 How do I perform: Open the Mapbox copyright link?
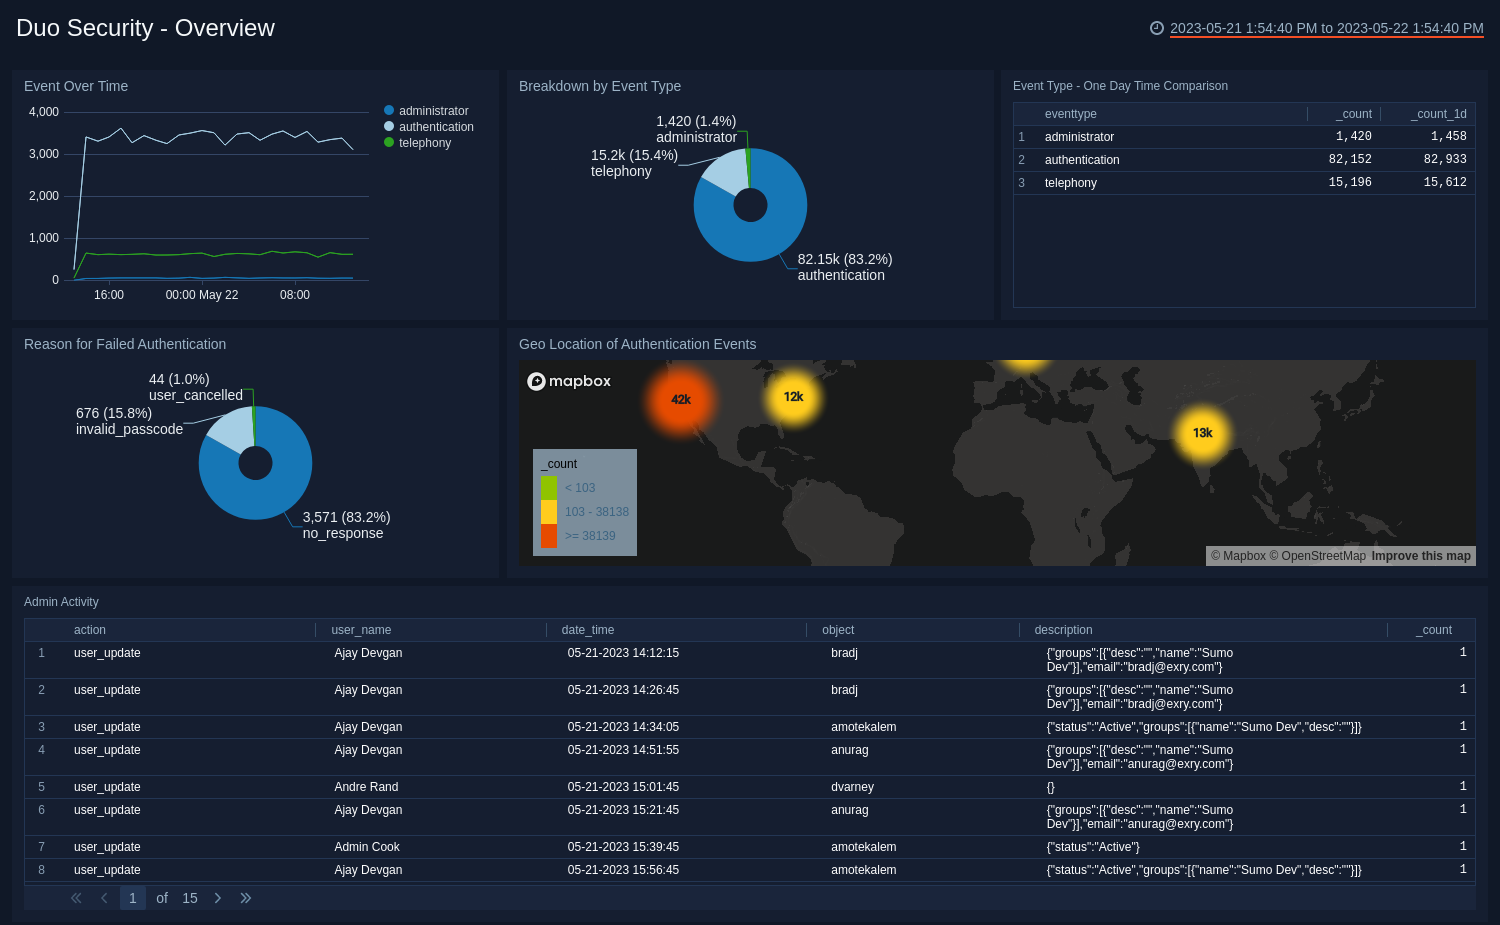click(1240, 555)
